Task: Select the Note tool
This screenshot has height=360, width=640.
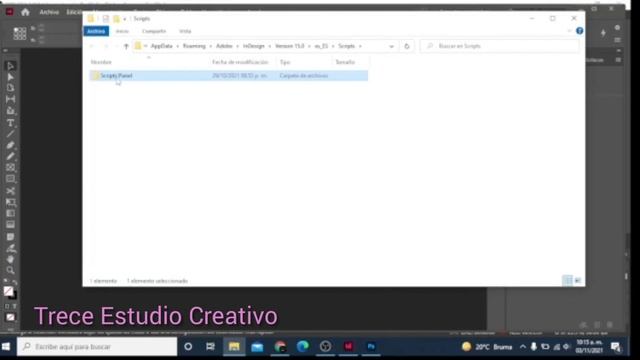Action: coord(10,237)
